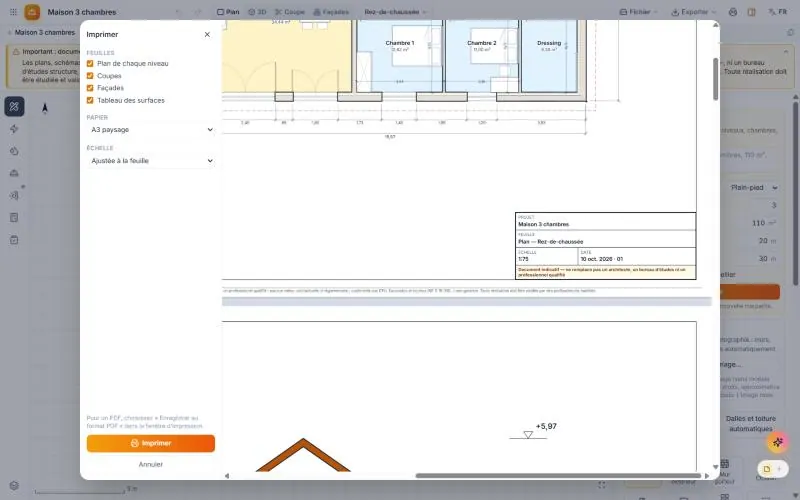The height and width of the screenshot is (500, 800).
Task: Click the vertical scrollbar of the print preview
Action: pyautogui.click(x=715, y=79)
